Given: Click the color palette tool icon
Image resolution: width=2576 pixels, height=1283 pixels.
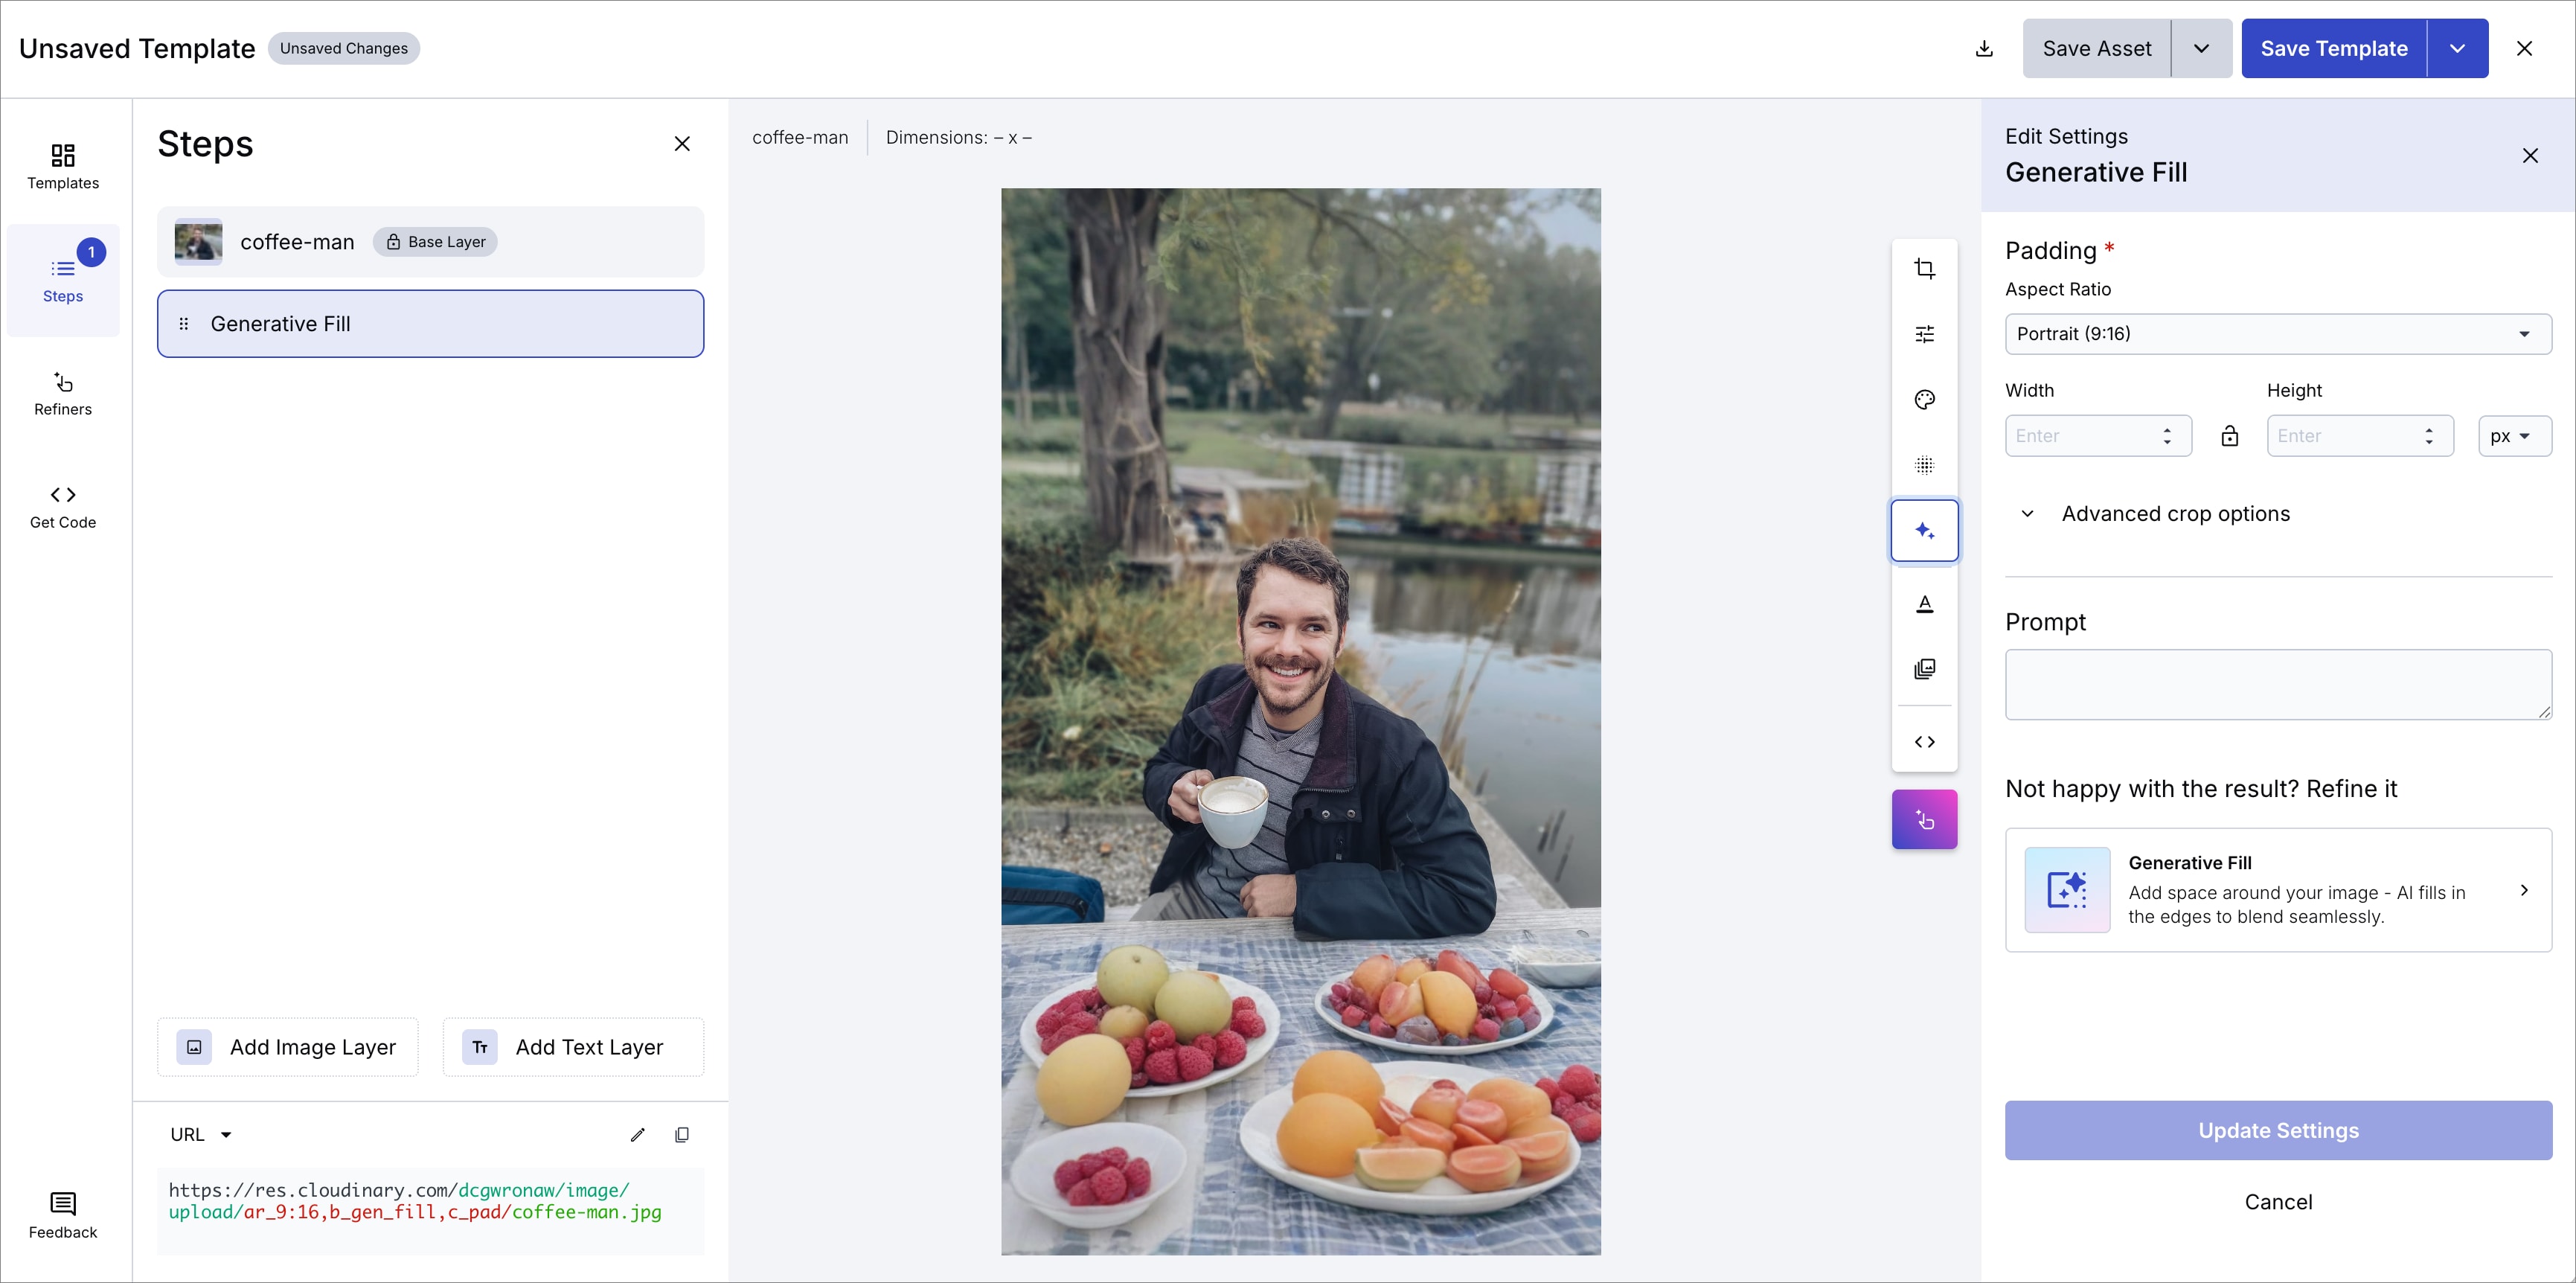Looking at the screenshot, I should pos(1924,400).
